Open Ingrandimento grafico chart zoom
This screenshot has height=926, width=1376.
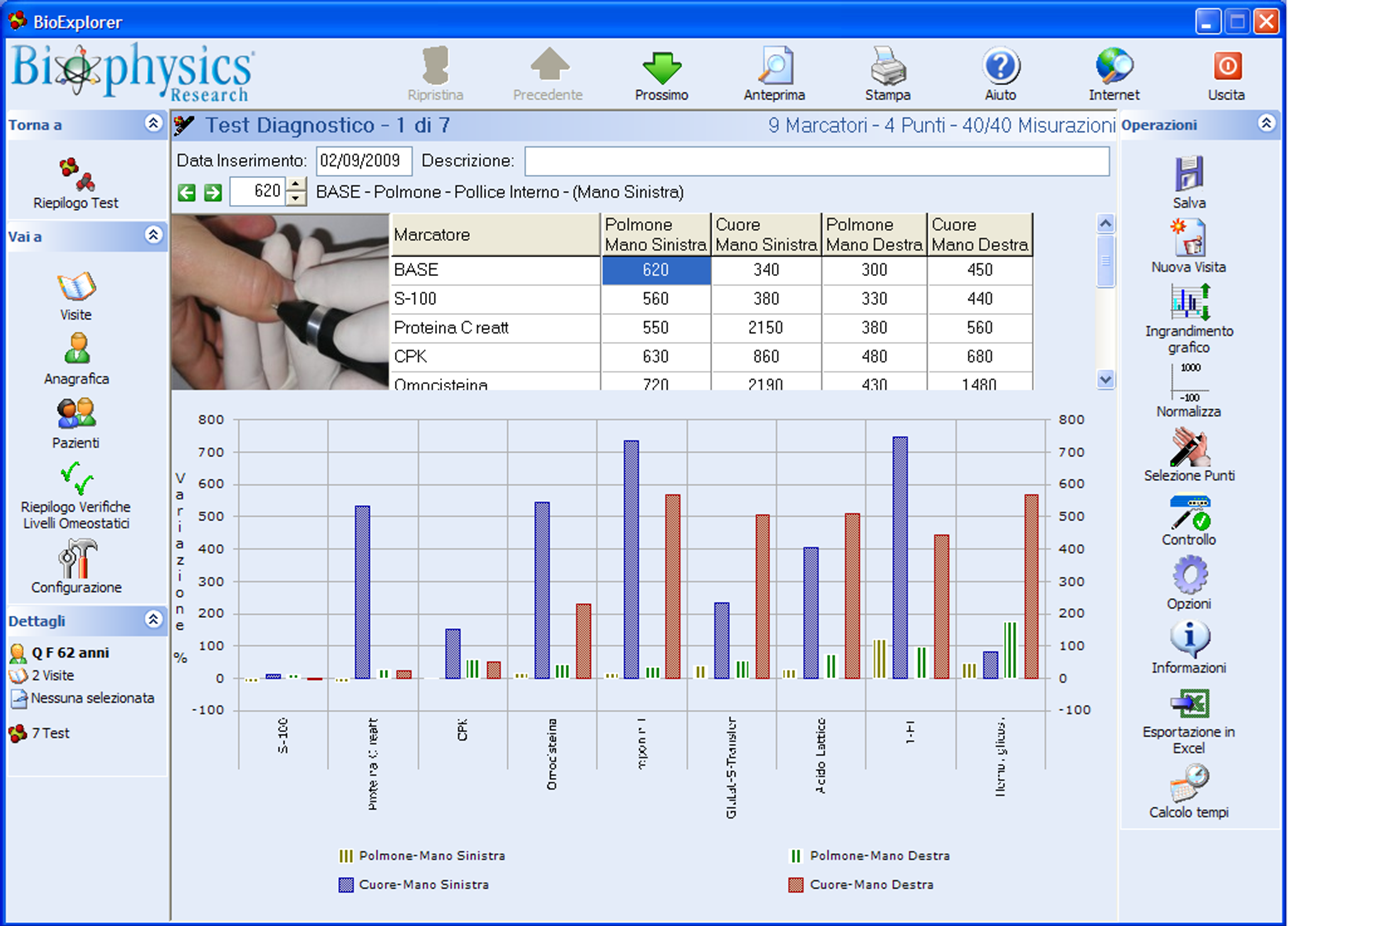coord(1189,302)
